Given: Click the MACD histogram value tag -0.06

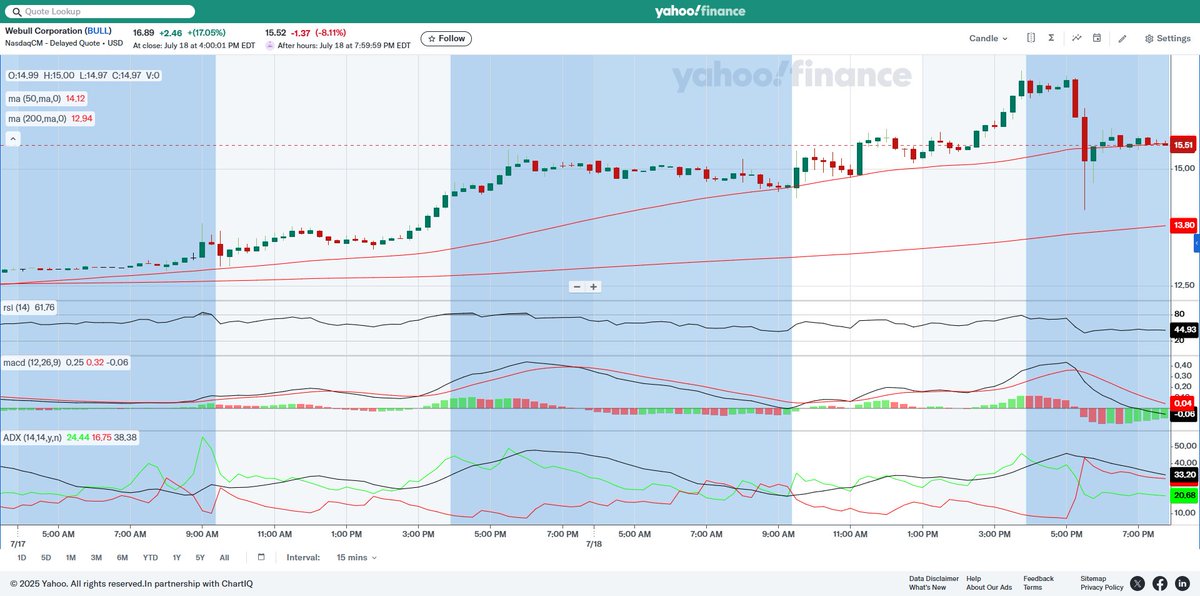Looking at the screenshot, I should coord(1184,413).
